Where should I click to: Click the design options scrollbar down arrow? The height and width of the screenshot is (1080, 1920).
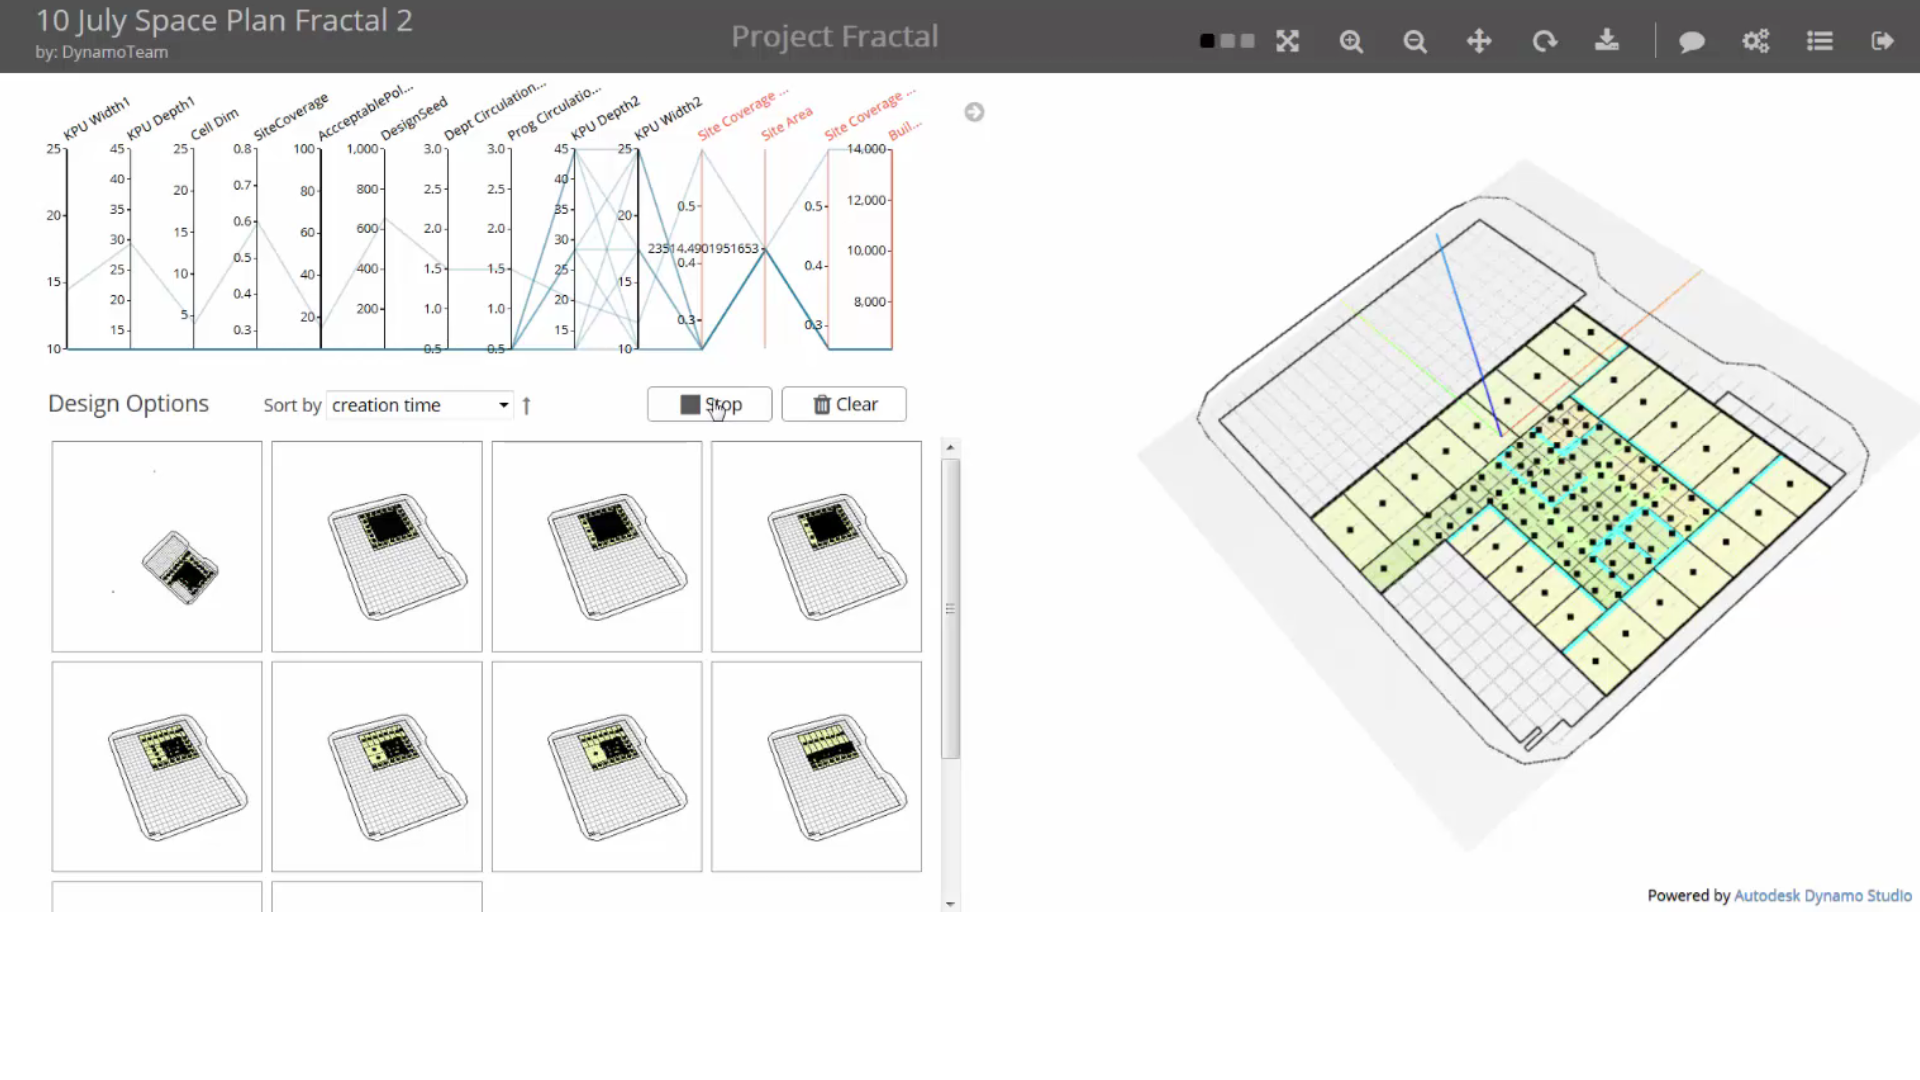[x=950, y=904]
